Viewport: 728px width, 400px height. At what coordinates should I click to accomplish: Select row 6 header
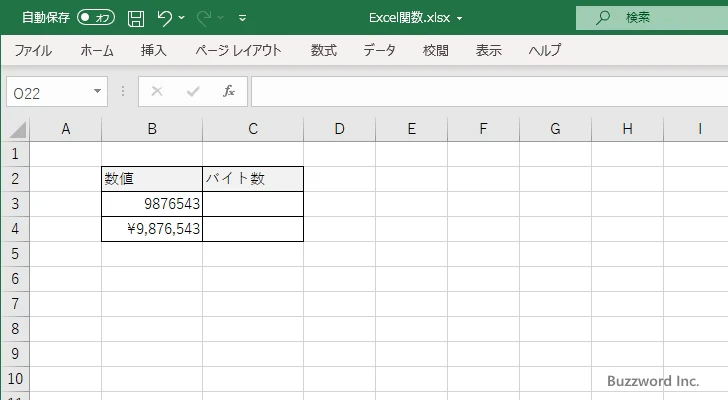tap(15, 279)
